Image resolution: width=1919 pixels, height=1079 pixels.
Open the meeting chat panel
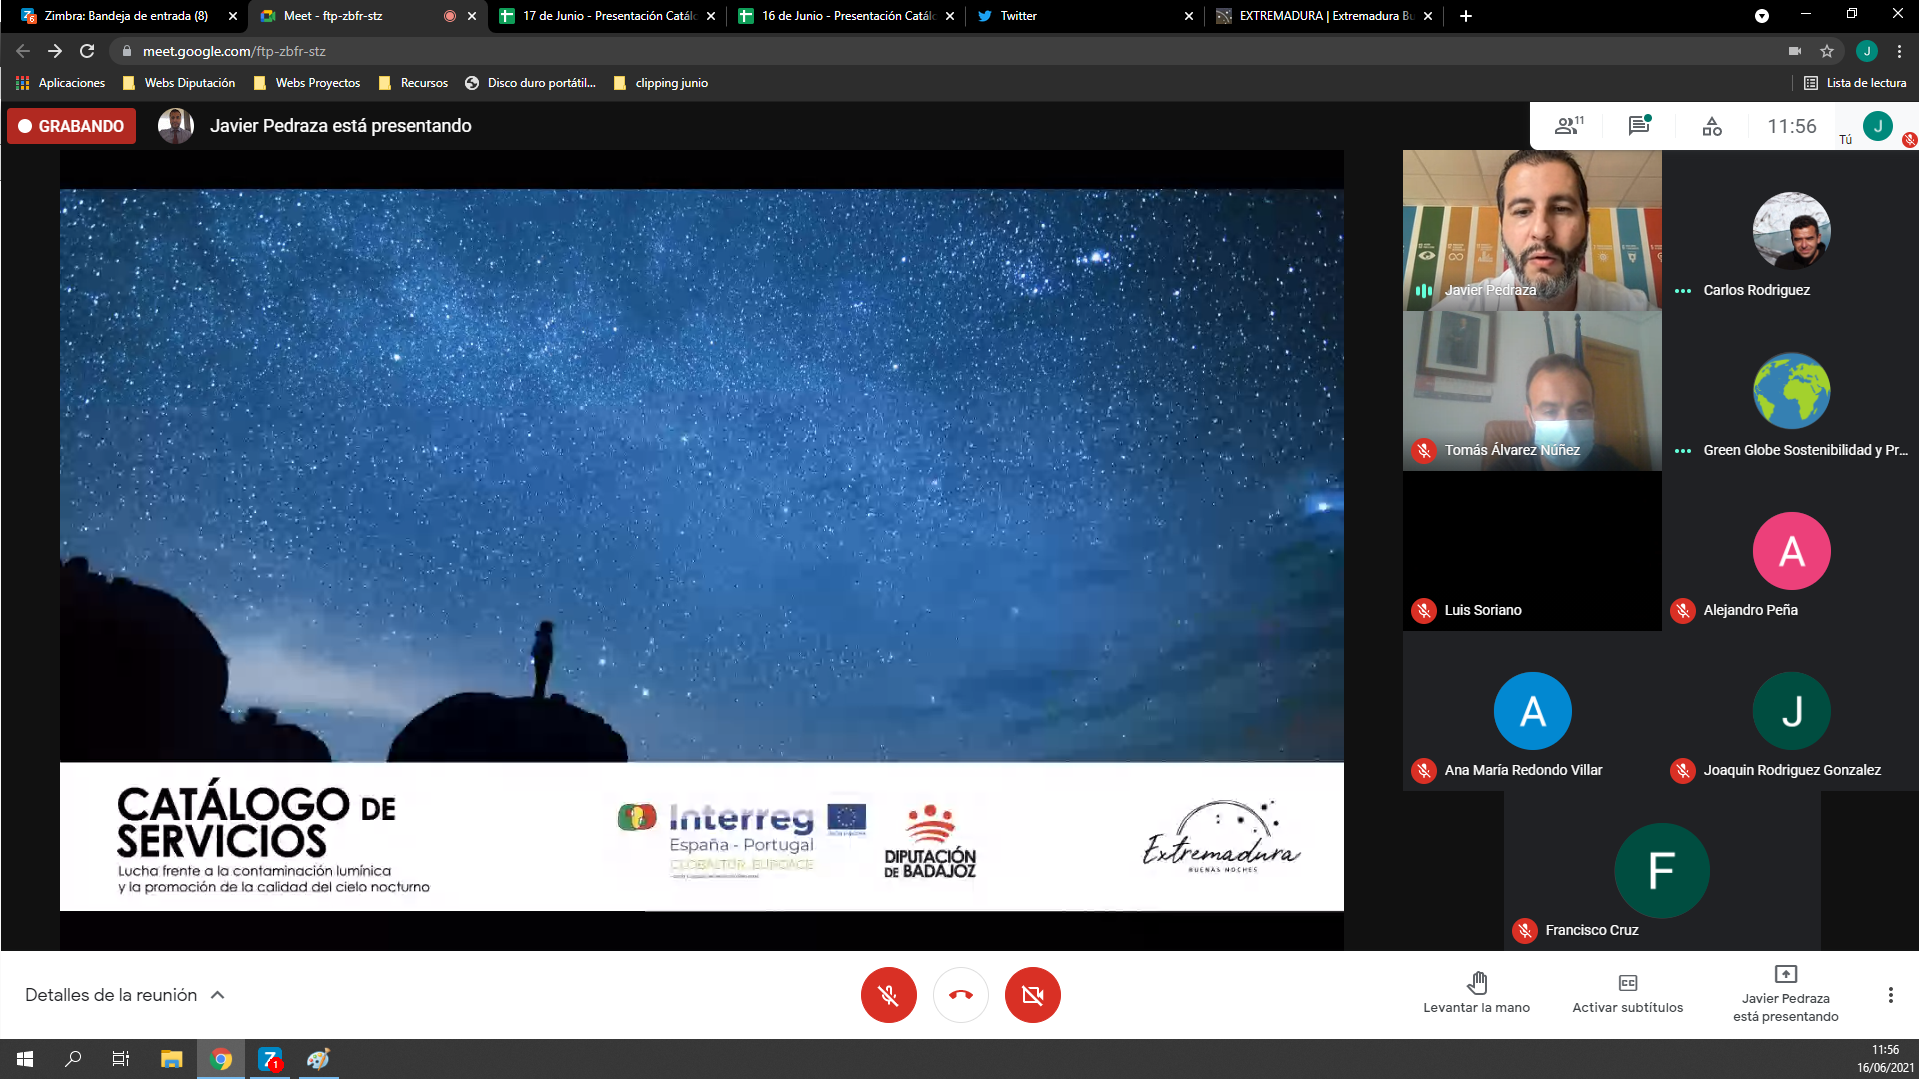point(1639,126)
